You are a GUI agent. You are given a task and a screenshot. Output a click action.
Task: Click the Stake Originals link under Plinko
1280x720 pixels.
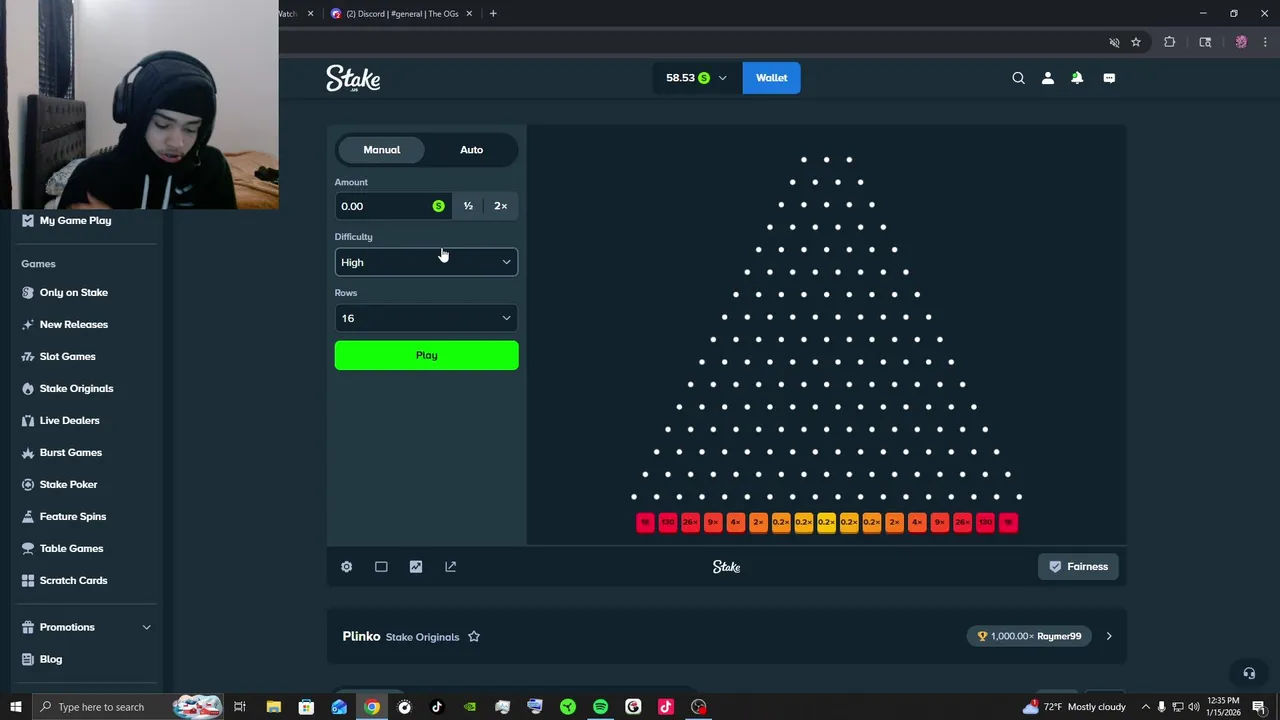(x=422, y=637)
